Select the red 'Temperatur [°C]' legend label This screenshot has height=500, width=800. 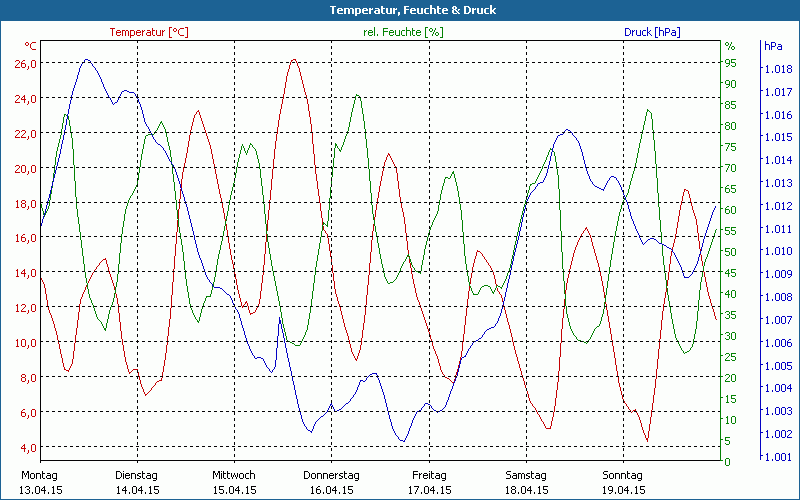tap(149, 32)
